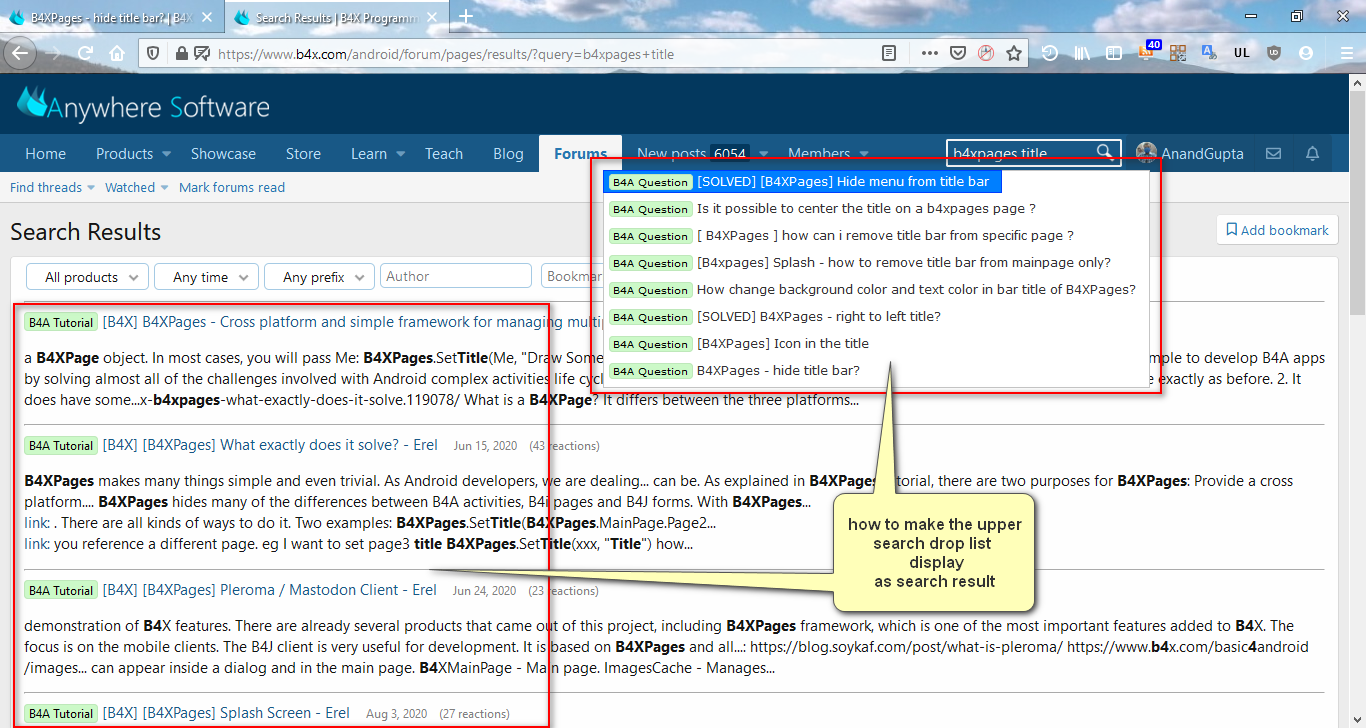Viewport: 1366px width, 728px height.
Task: Open the tracking protection shield
Action: click(154, 53)
